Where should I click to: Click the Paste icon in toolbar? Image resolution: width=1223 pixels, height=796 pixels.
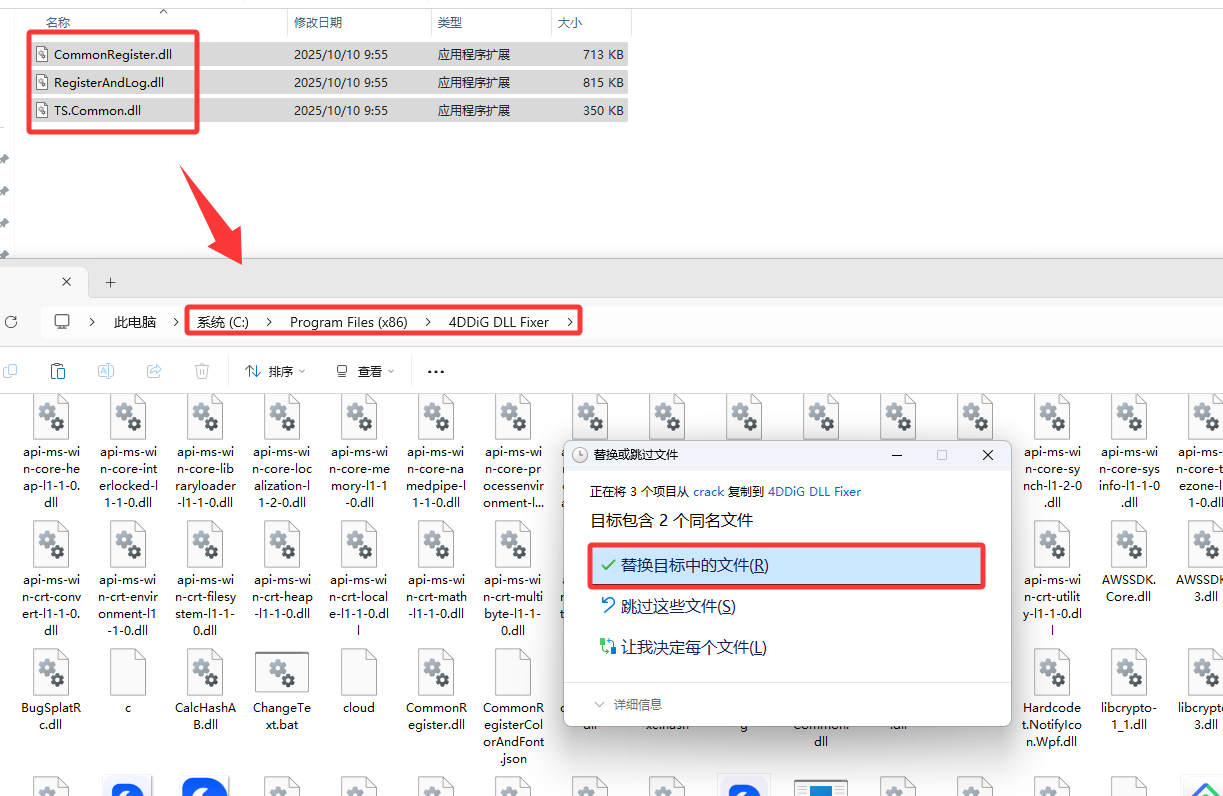[58, 371]
